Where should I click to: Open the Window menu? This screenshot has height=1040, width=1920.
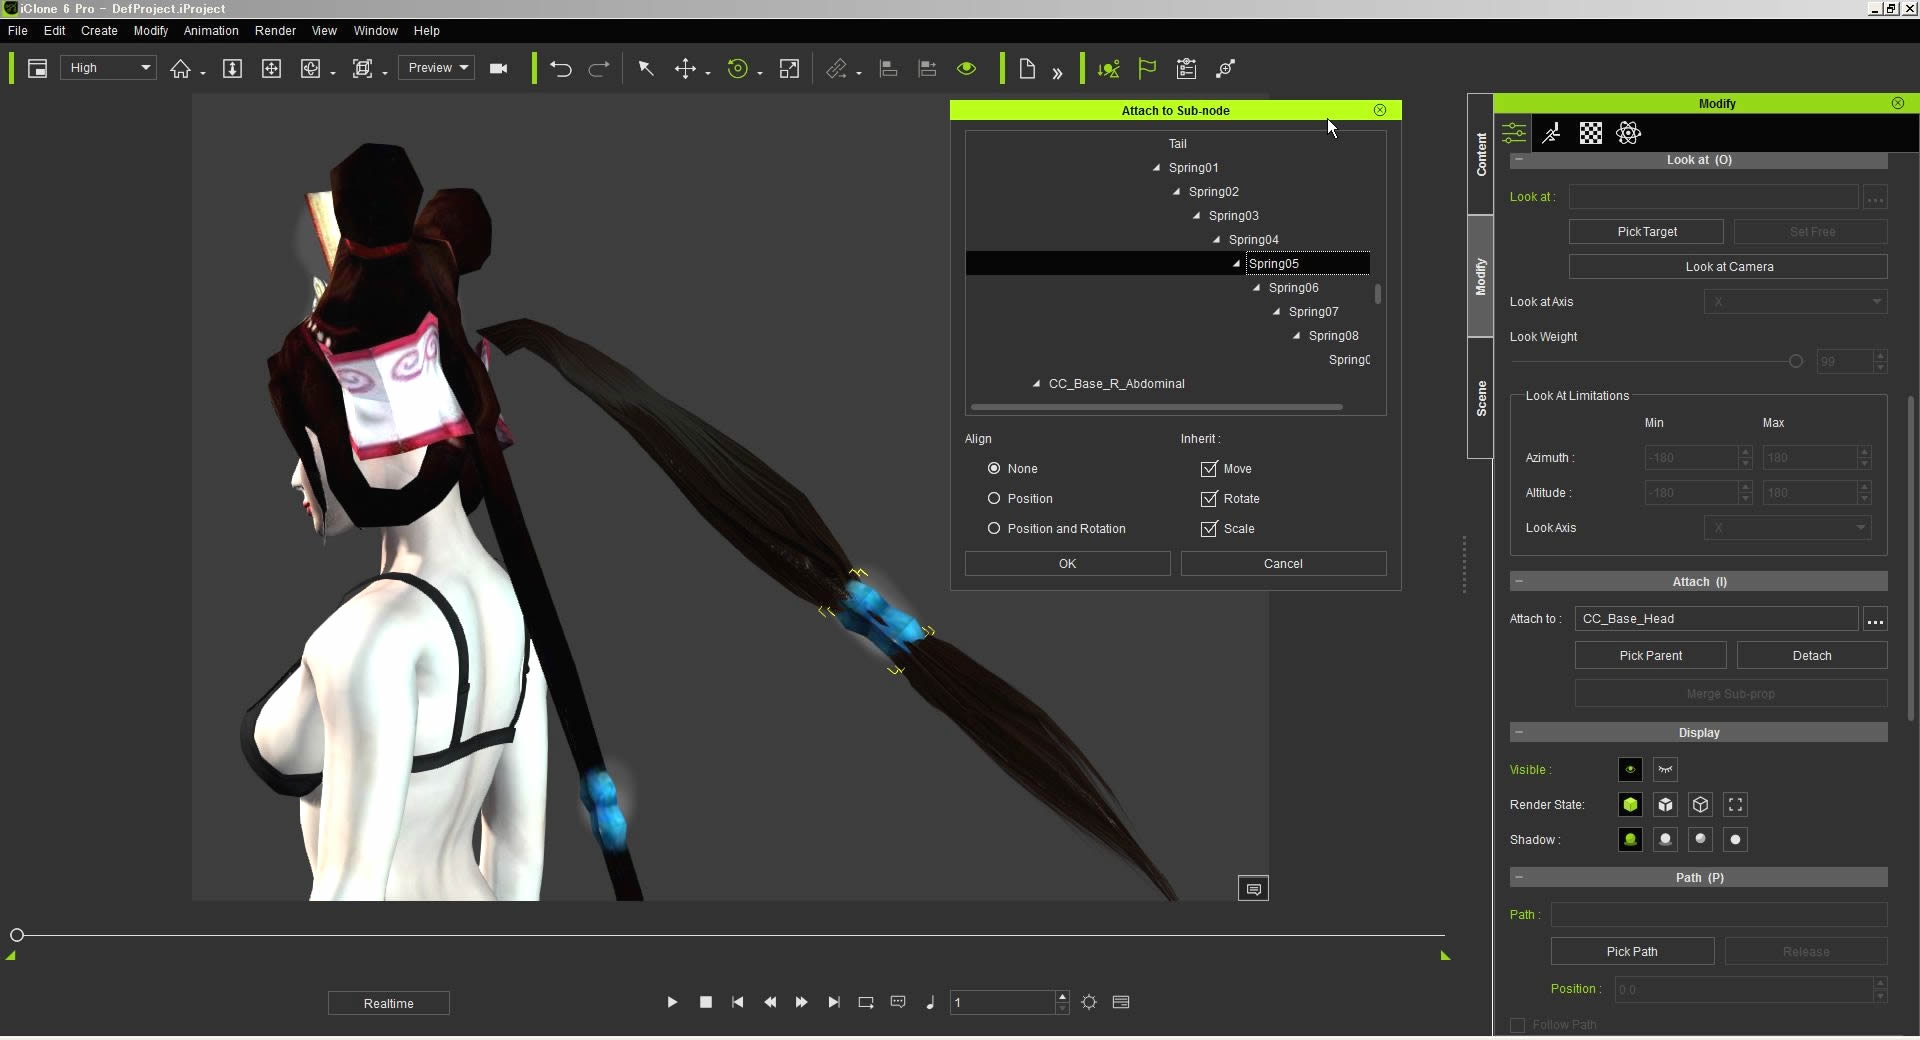point(376,31)
